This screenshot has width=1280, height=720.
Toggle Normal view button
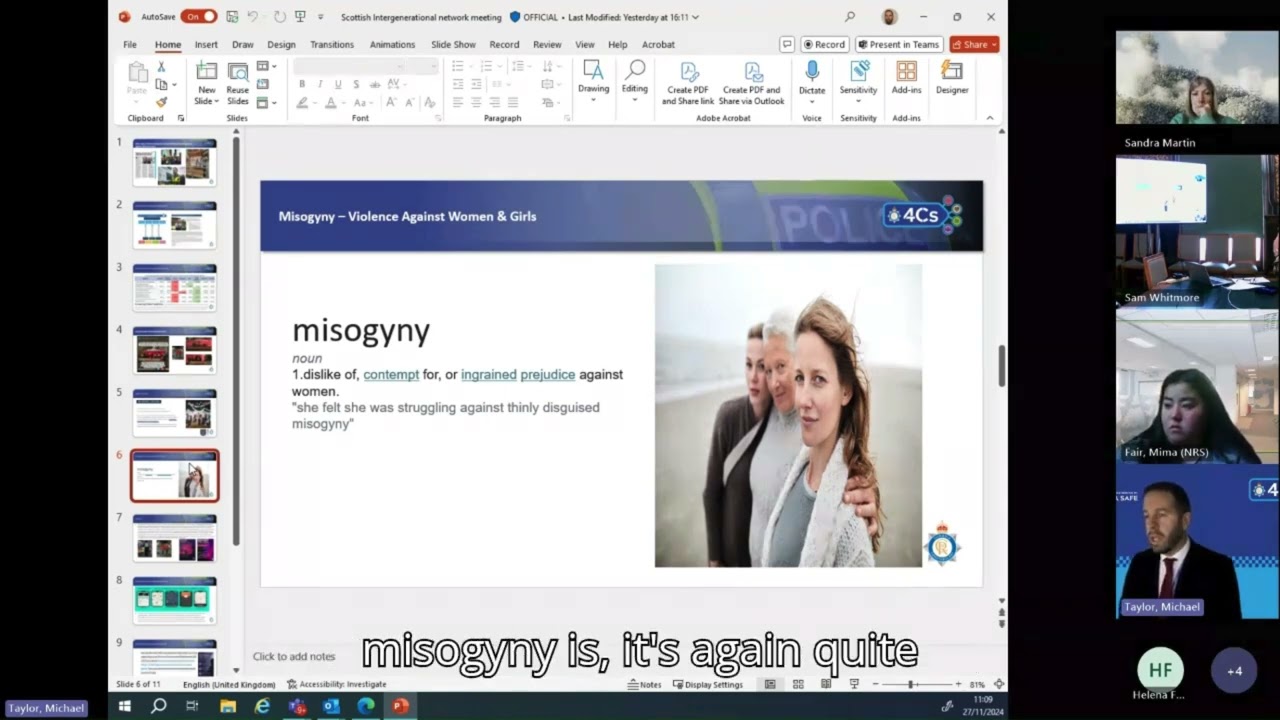tap(770, 684)
